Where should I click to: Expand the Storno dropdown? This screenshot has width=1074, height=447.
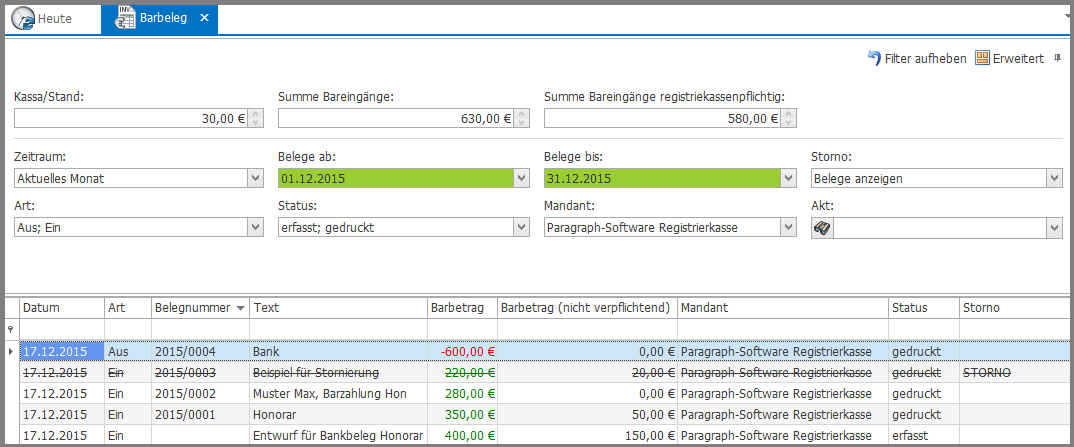pos(1054,179)
